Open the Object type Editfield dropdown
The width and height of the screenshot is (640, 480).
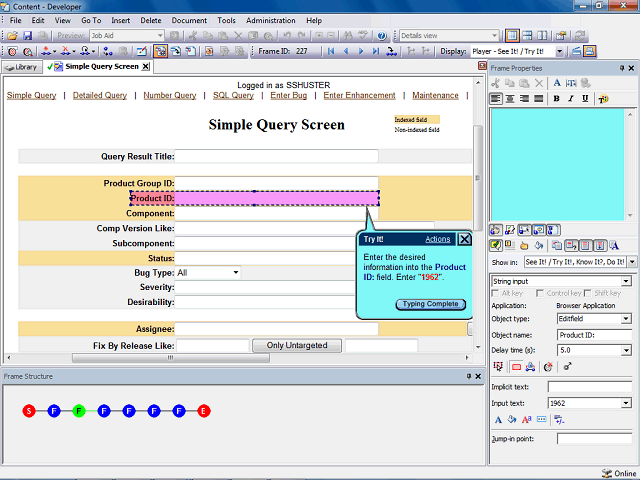coord(626,319)
